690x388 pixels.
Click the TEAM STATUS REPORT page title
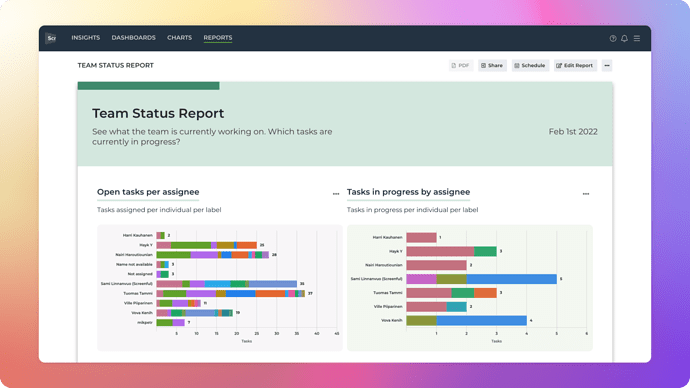tap(116, 65)
